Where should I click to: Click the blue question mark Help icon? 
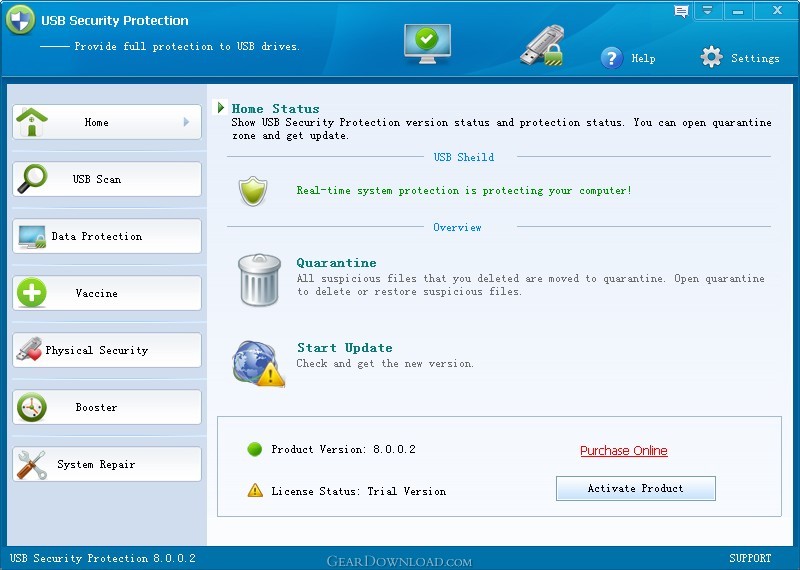click(x=612, y=58)
